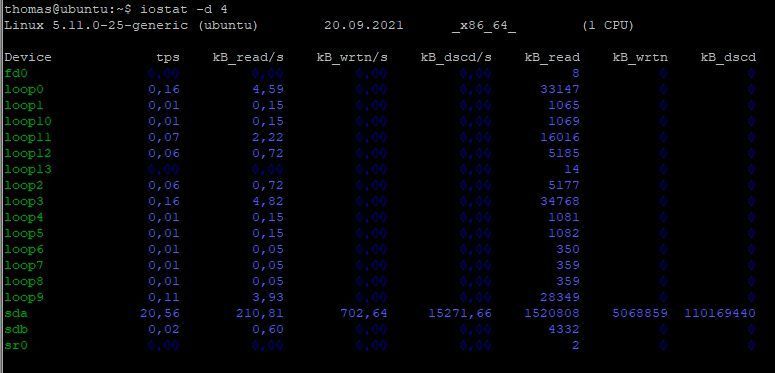Image resolution: width=775 pixels, height=373 pixels.
Task: Click the 'kB_dscd/s' column header
Action: [x=456, y=58]
